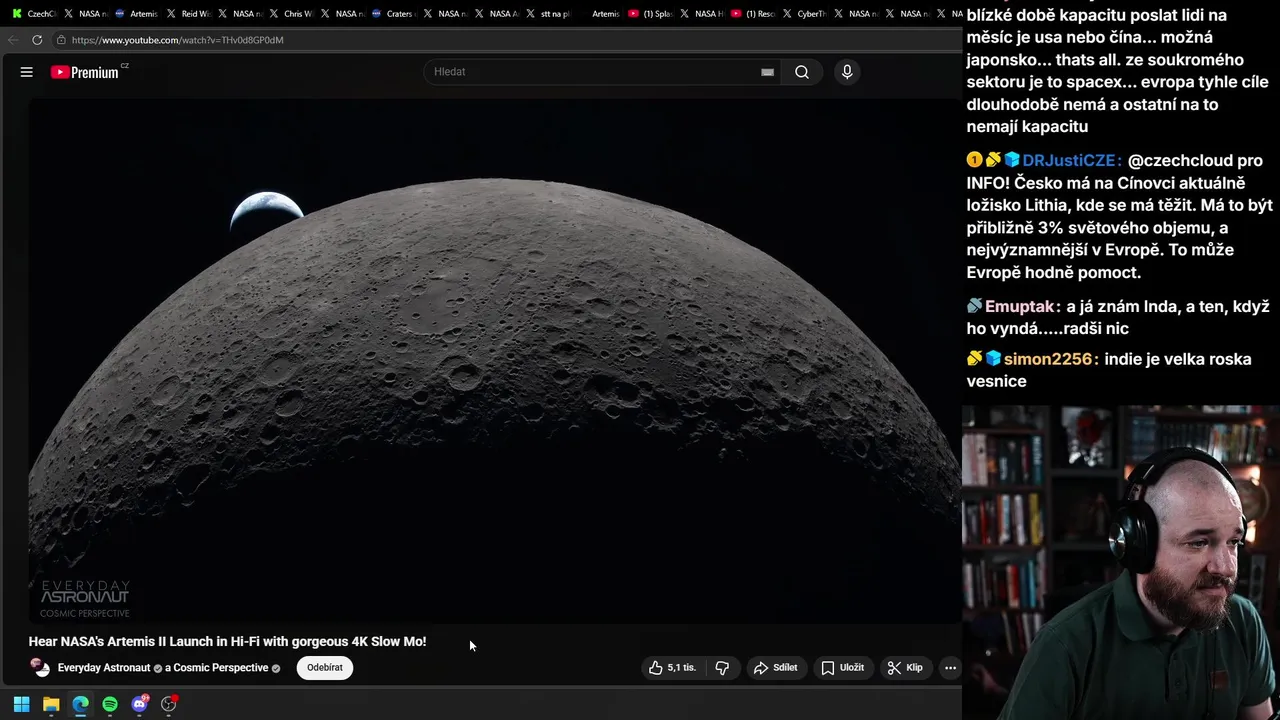
Task: Open the on-screen keyboard icon in search box
Action: click(x=767, y=72)
